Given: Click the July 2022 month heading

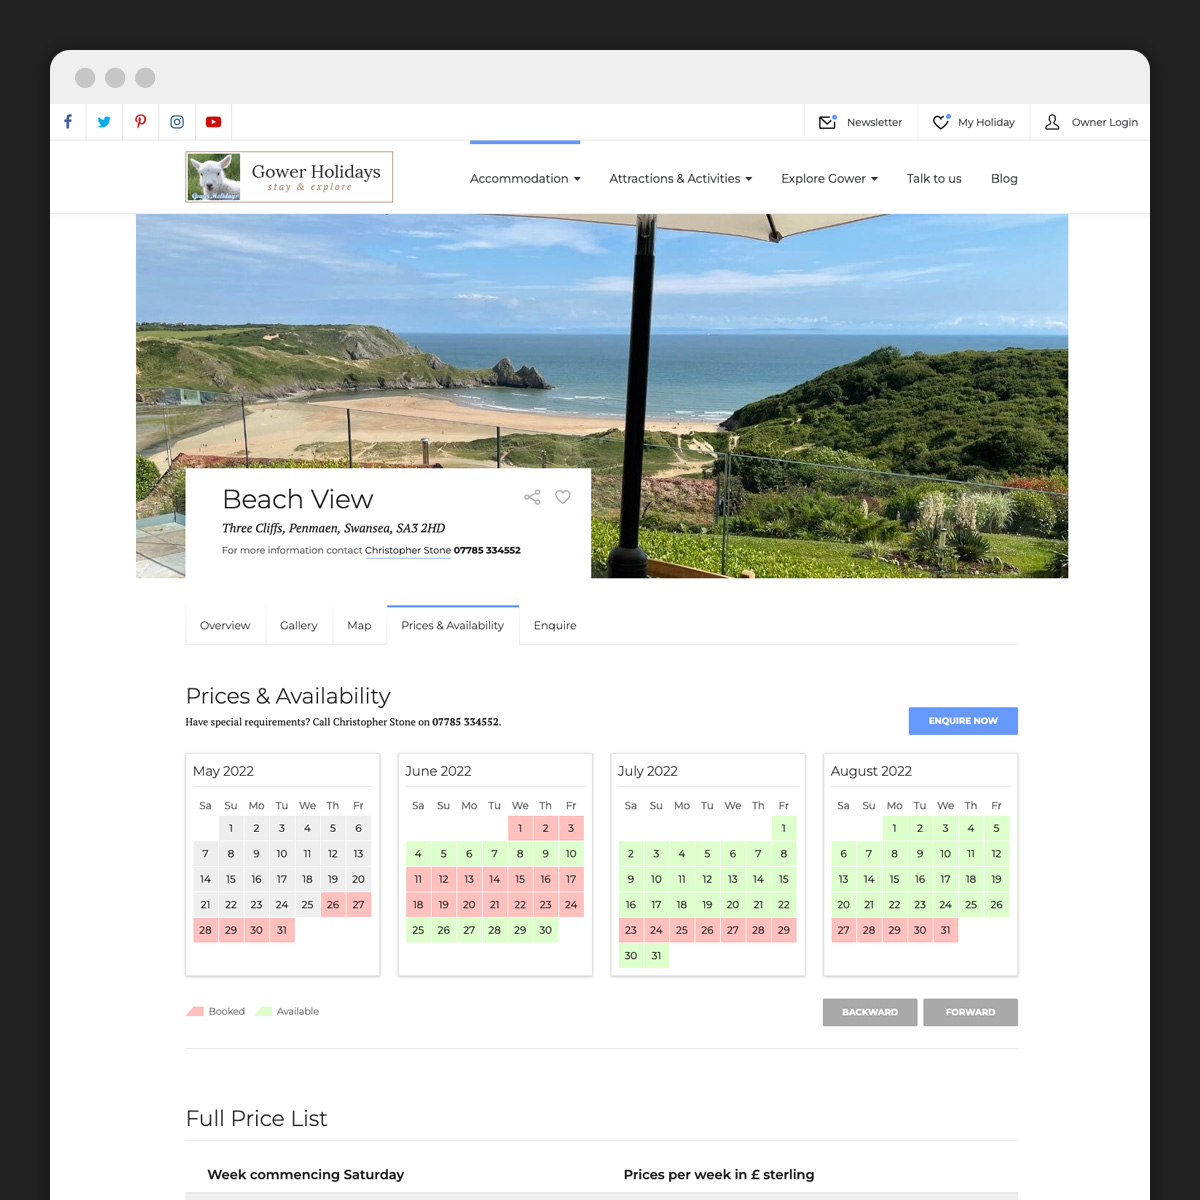Looking at the screenshot, I should (648, 771).
